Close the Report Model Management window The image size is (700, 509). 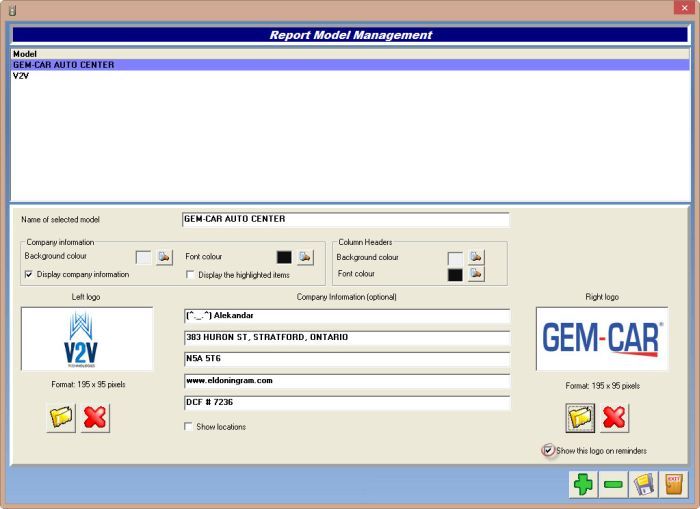click(x=684, y=8)
